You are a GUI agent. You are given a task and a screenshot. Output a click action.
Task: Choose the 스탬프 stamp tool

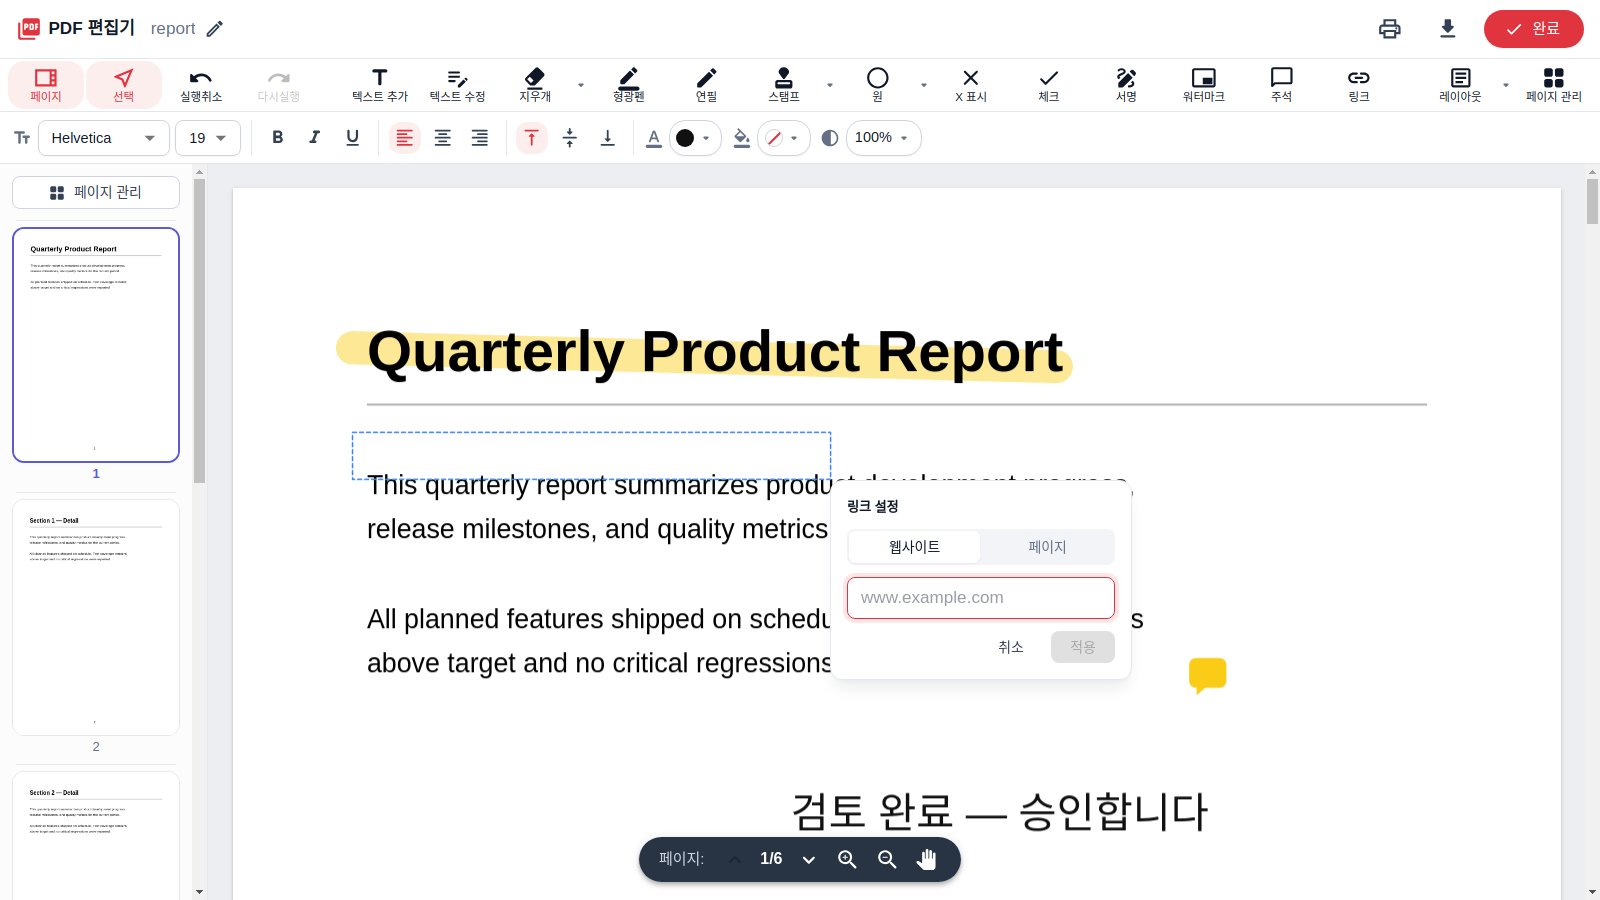tap(784, 84)
